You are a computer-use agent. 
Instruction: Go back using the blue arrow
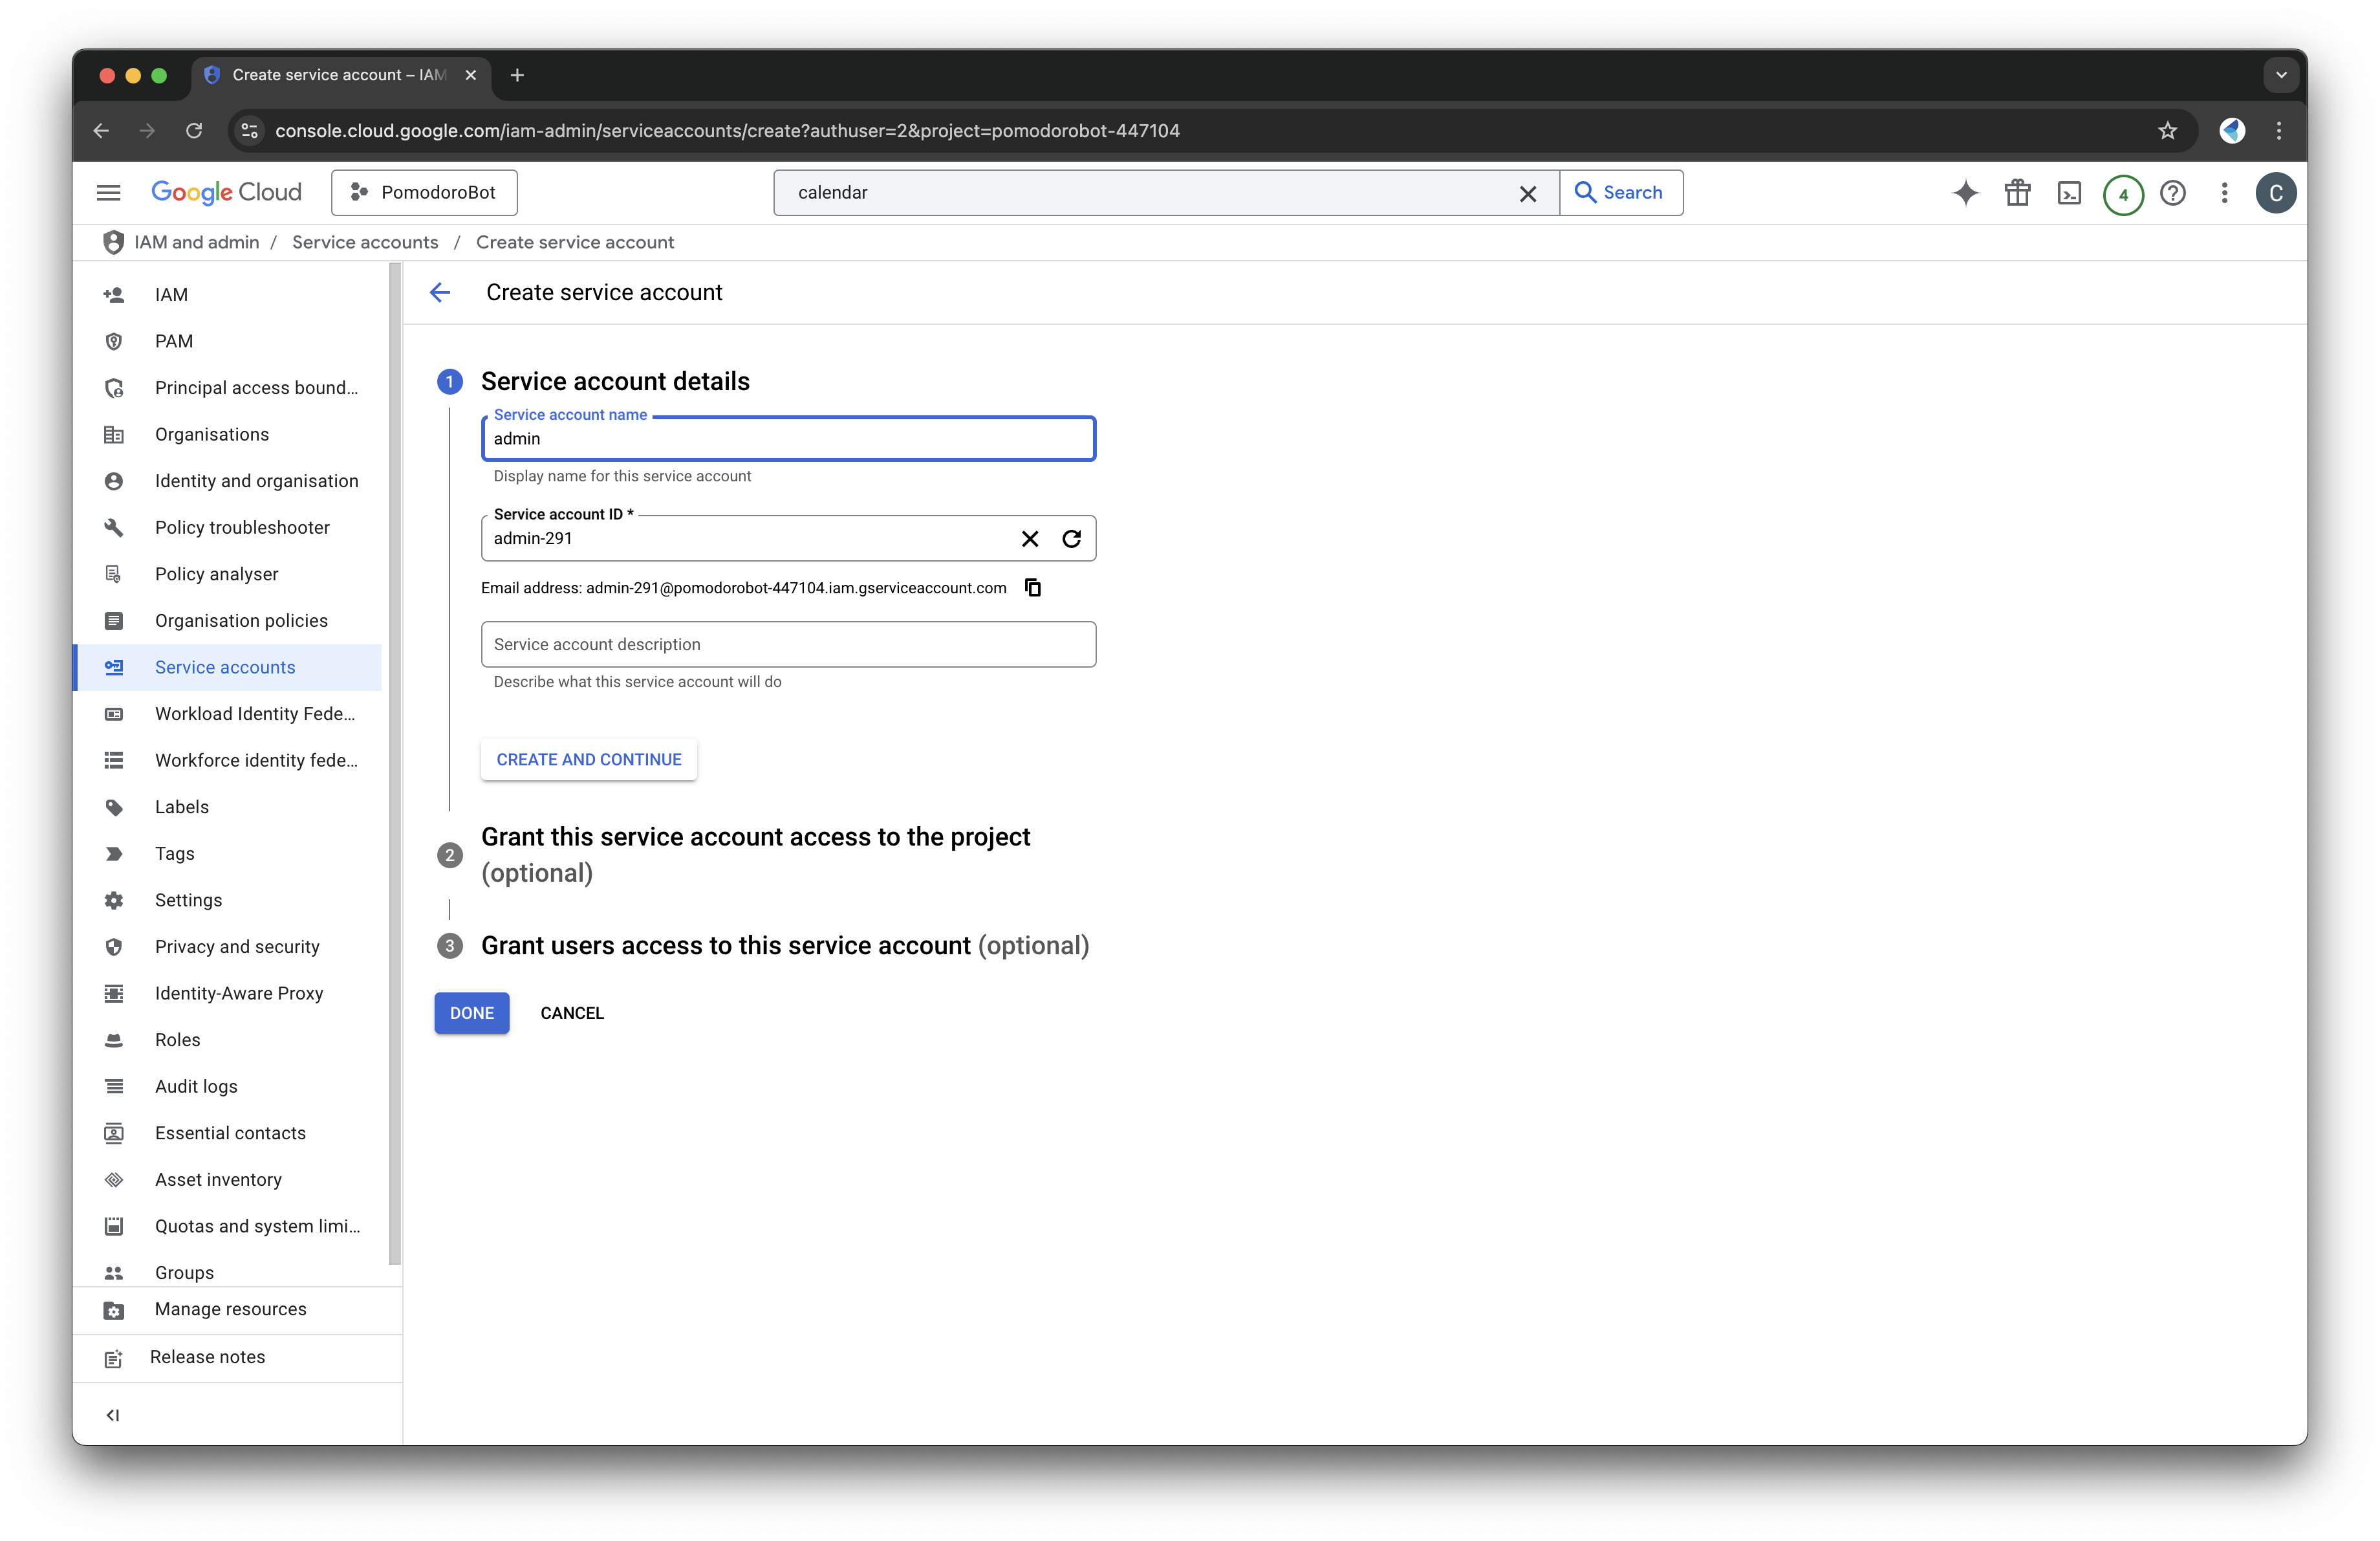[440, 292]
